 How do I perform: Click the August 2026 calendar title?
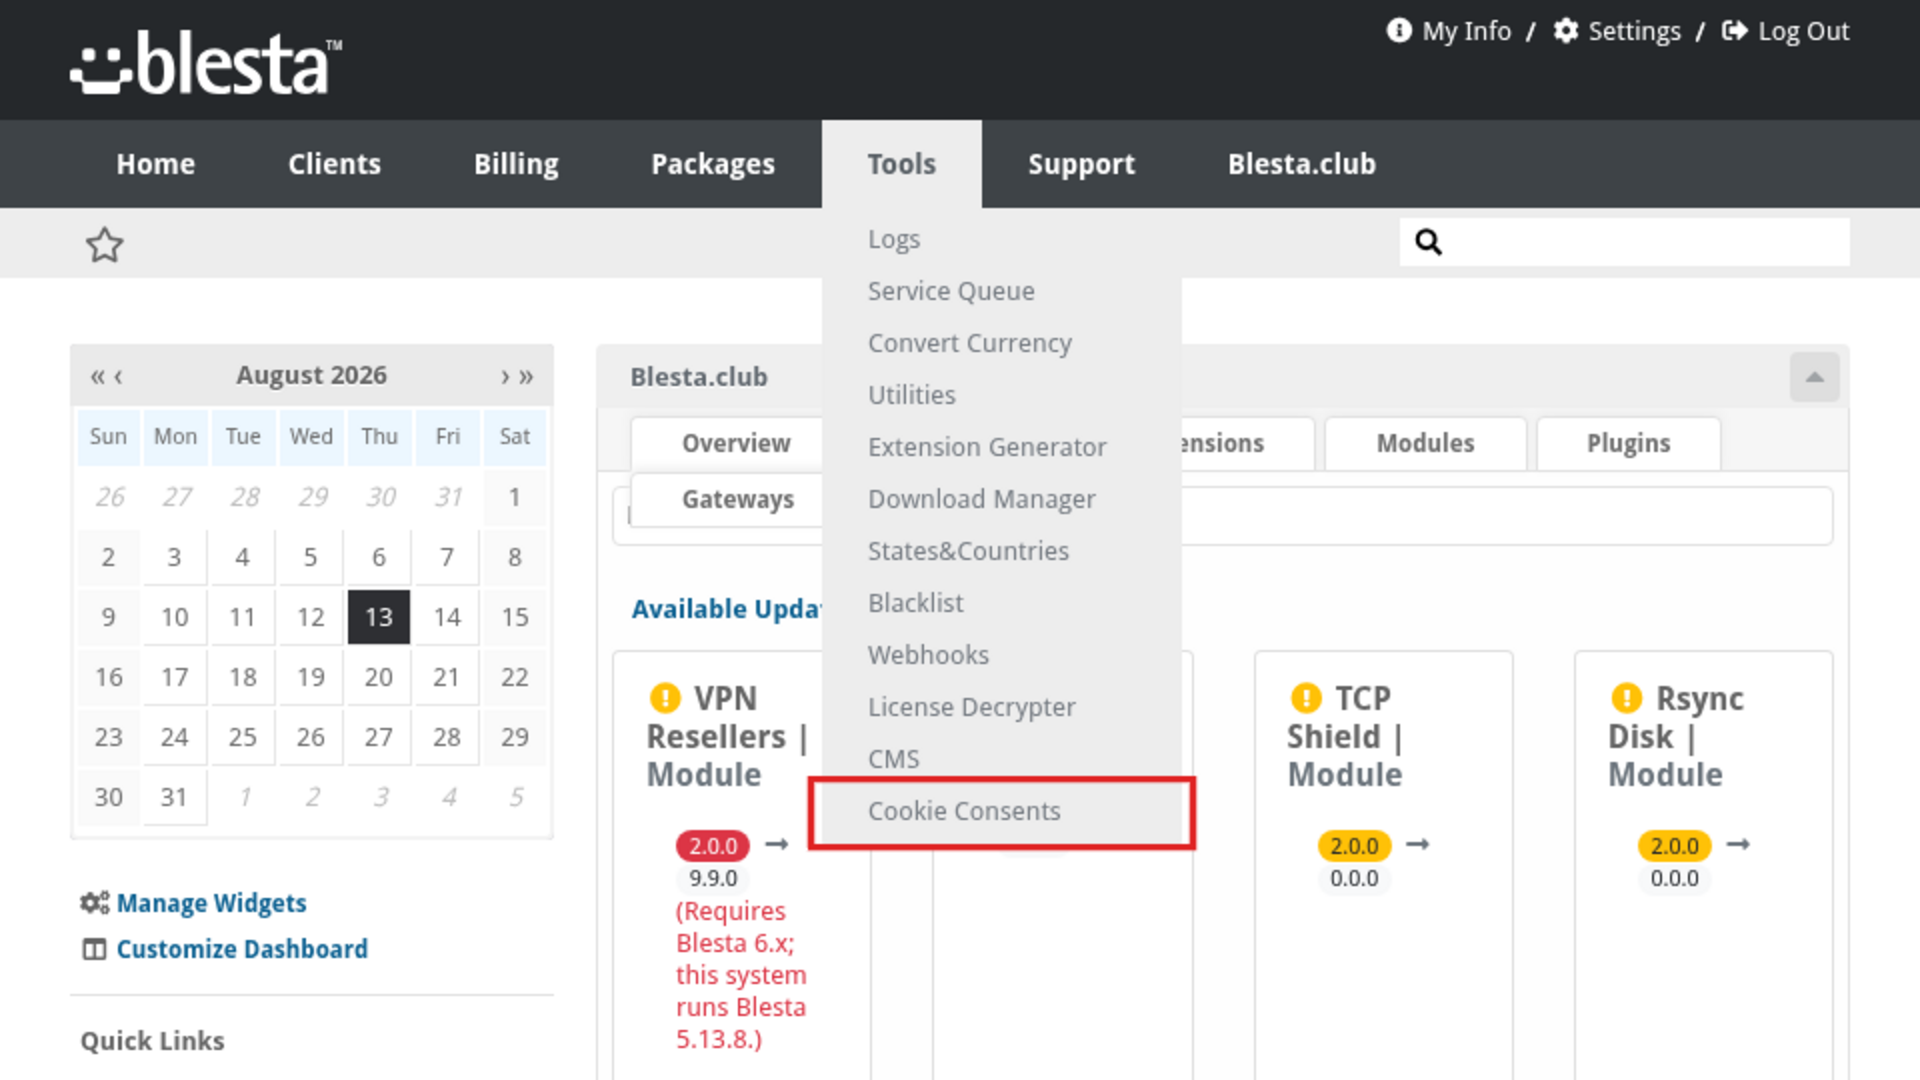click(x=311, y=376)
